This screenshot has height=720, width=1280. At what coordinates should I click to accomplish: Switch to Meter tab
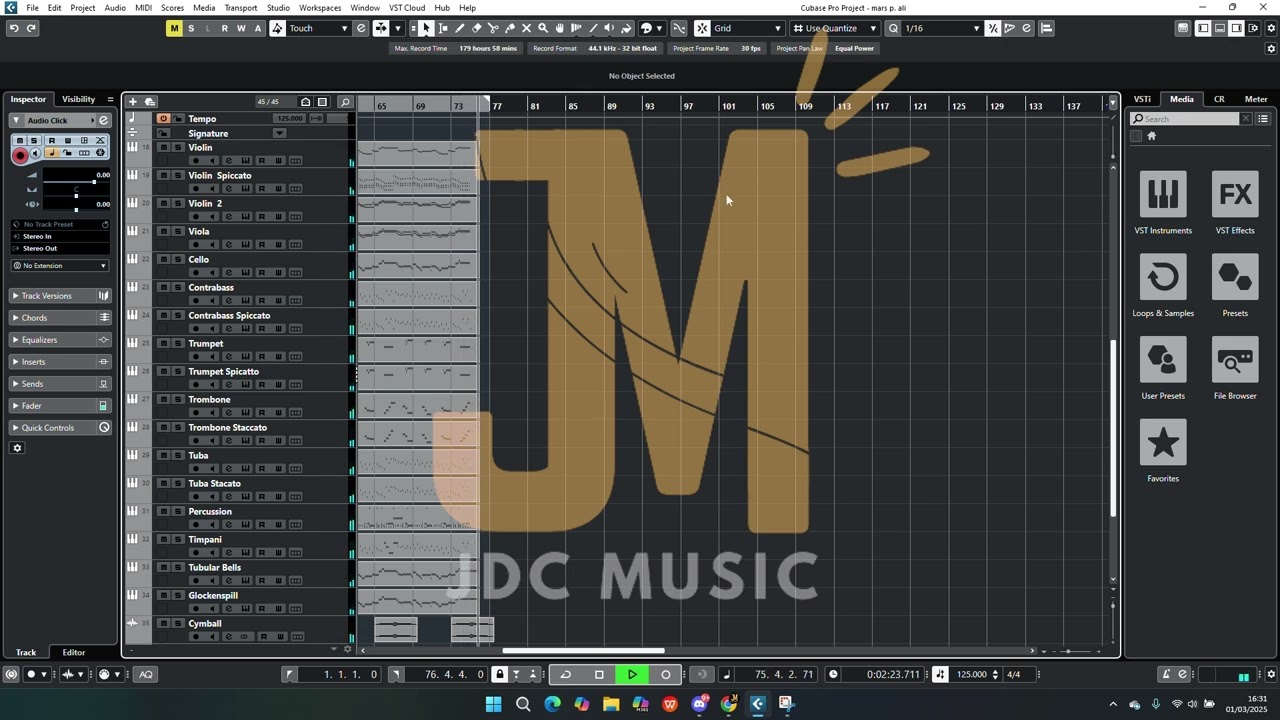click(1256, 99)
